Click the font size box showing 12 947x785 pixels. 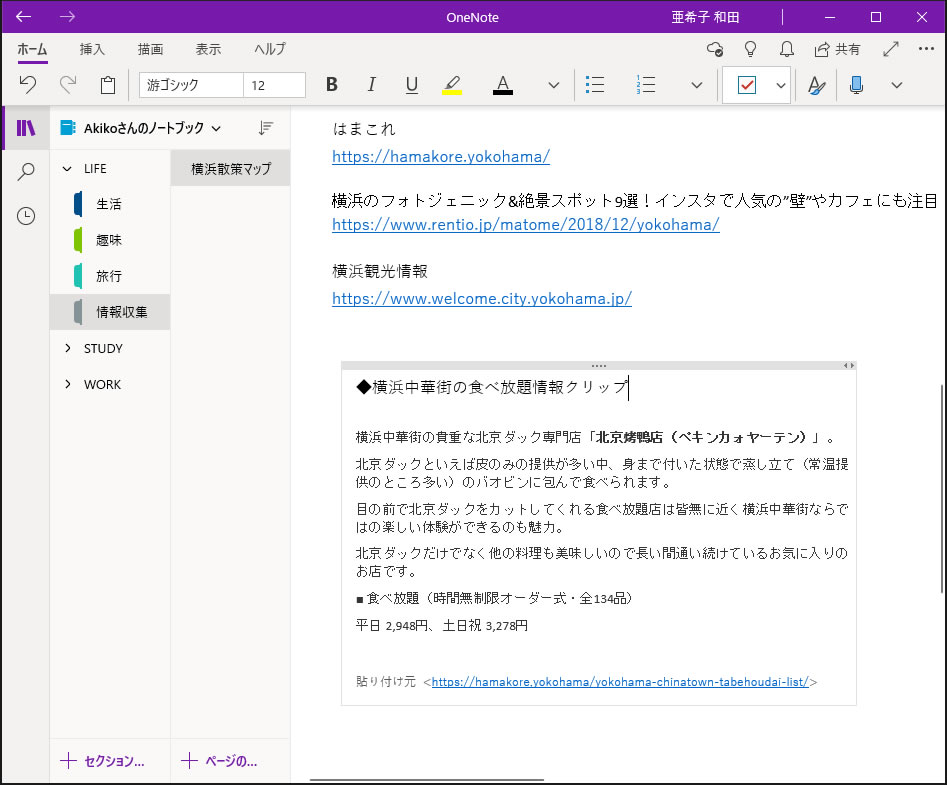[274, 85]
